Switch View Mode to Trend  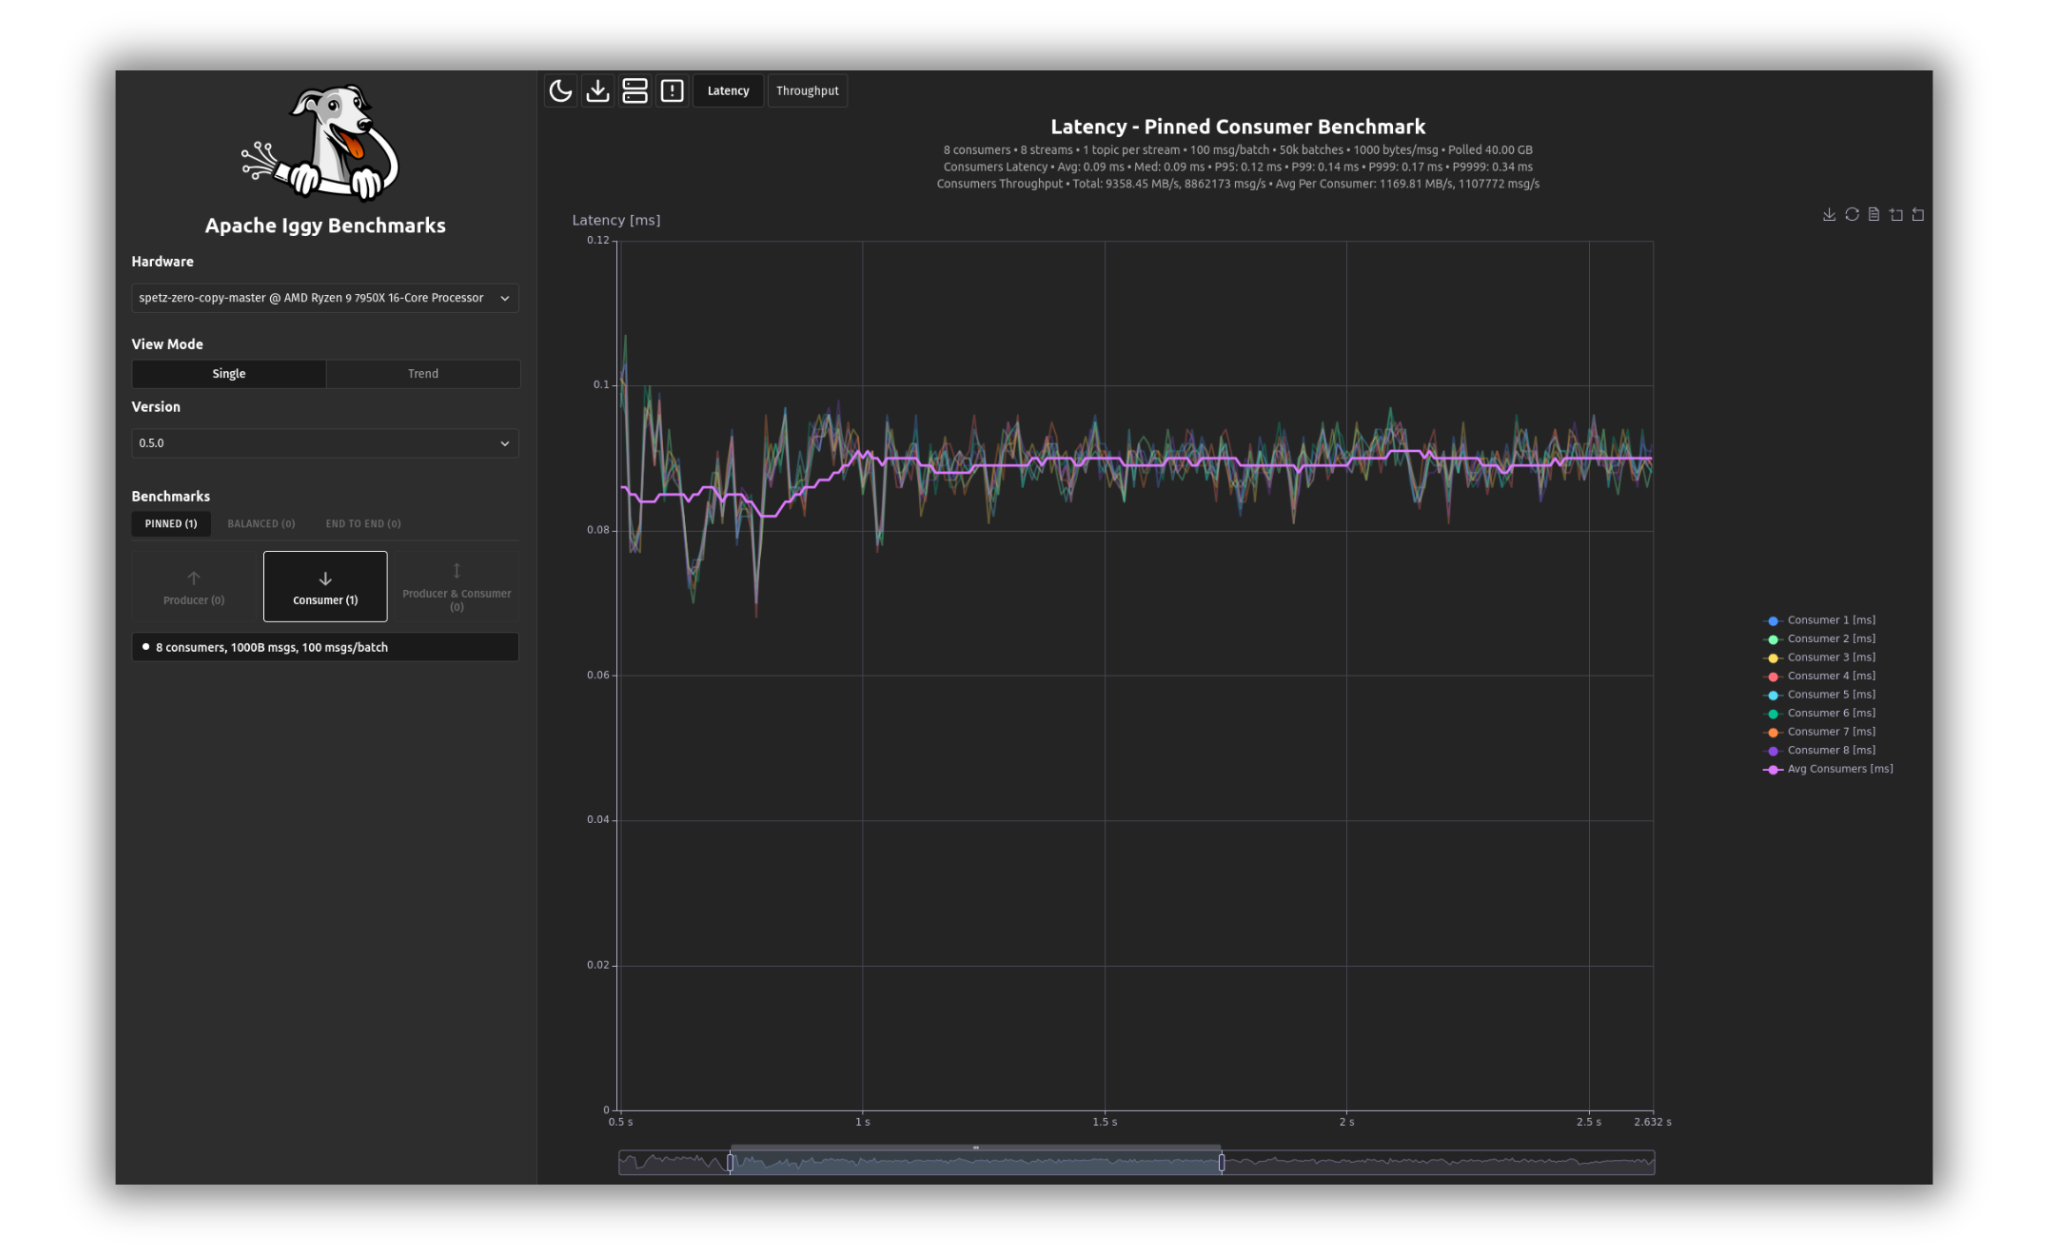[422, 373]
